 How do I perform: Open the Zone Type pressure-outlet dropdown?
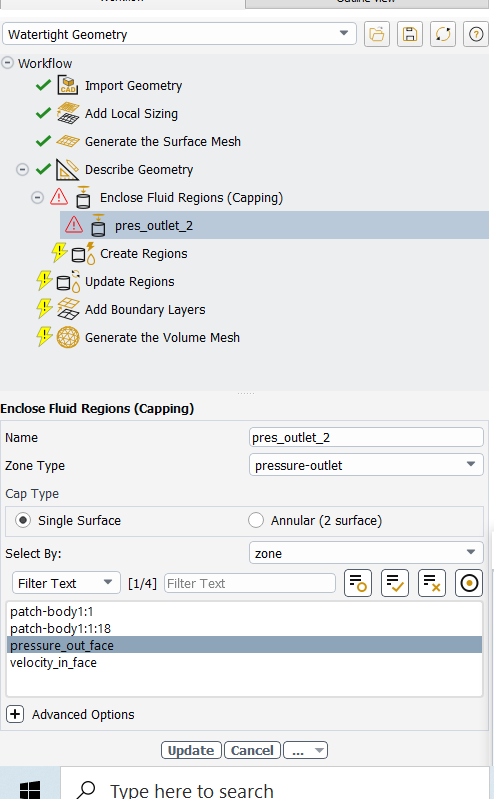click(366, 465)
